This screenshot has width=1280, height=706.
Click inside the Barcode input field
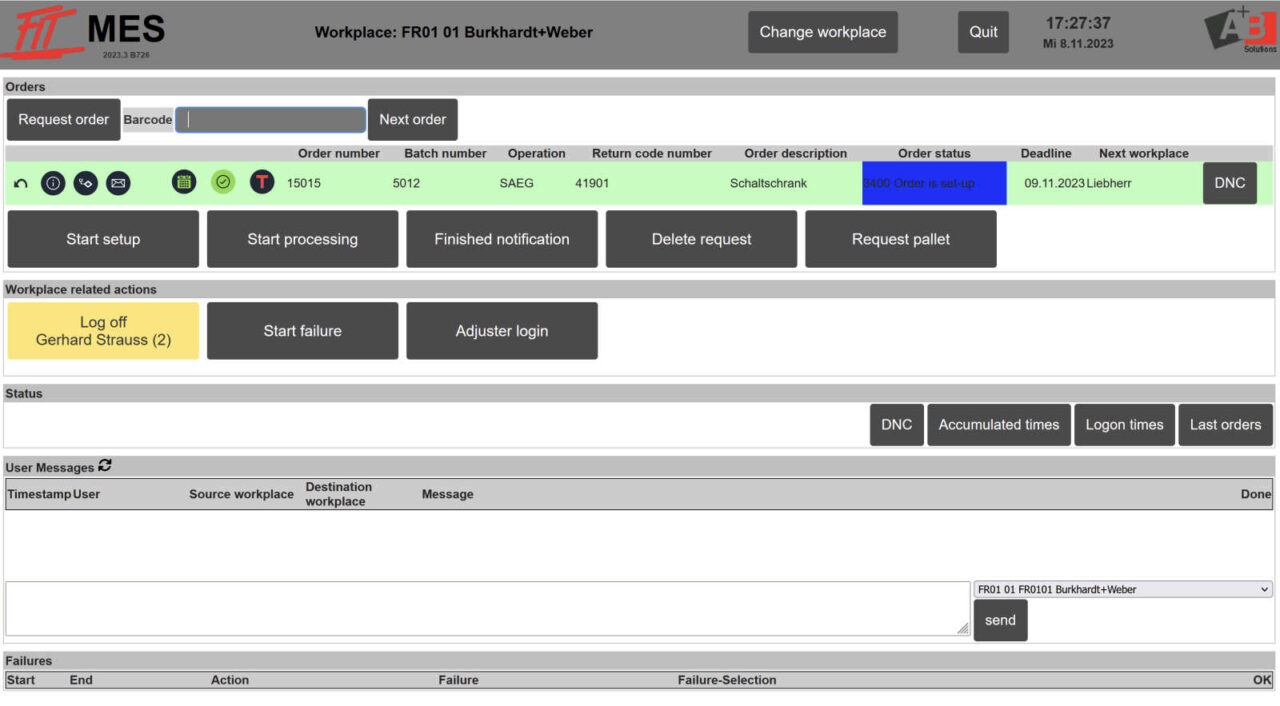coord(270,119)
